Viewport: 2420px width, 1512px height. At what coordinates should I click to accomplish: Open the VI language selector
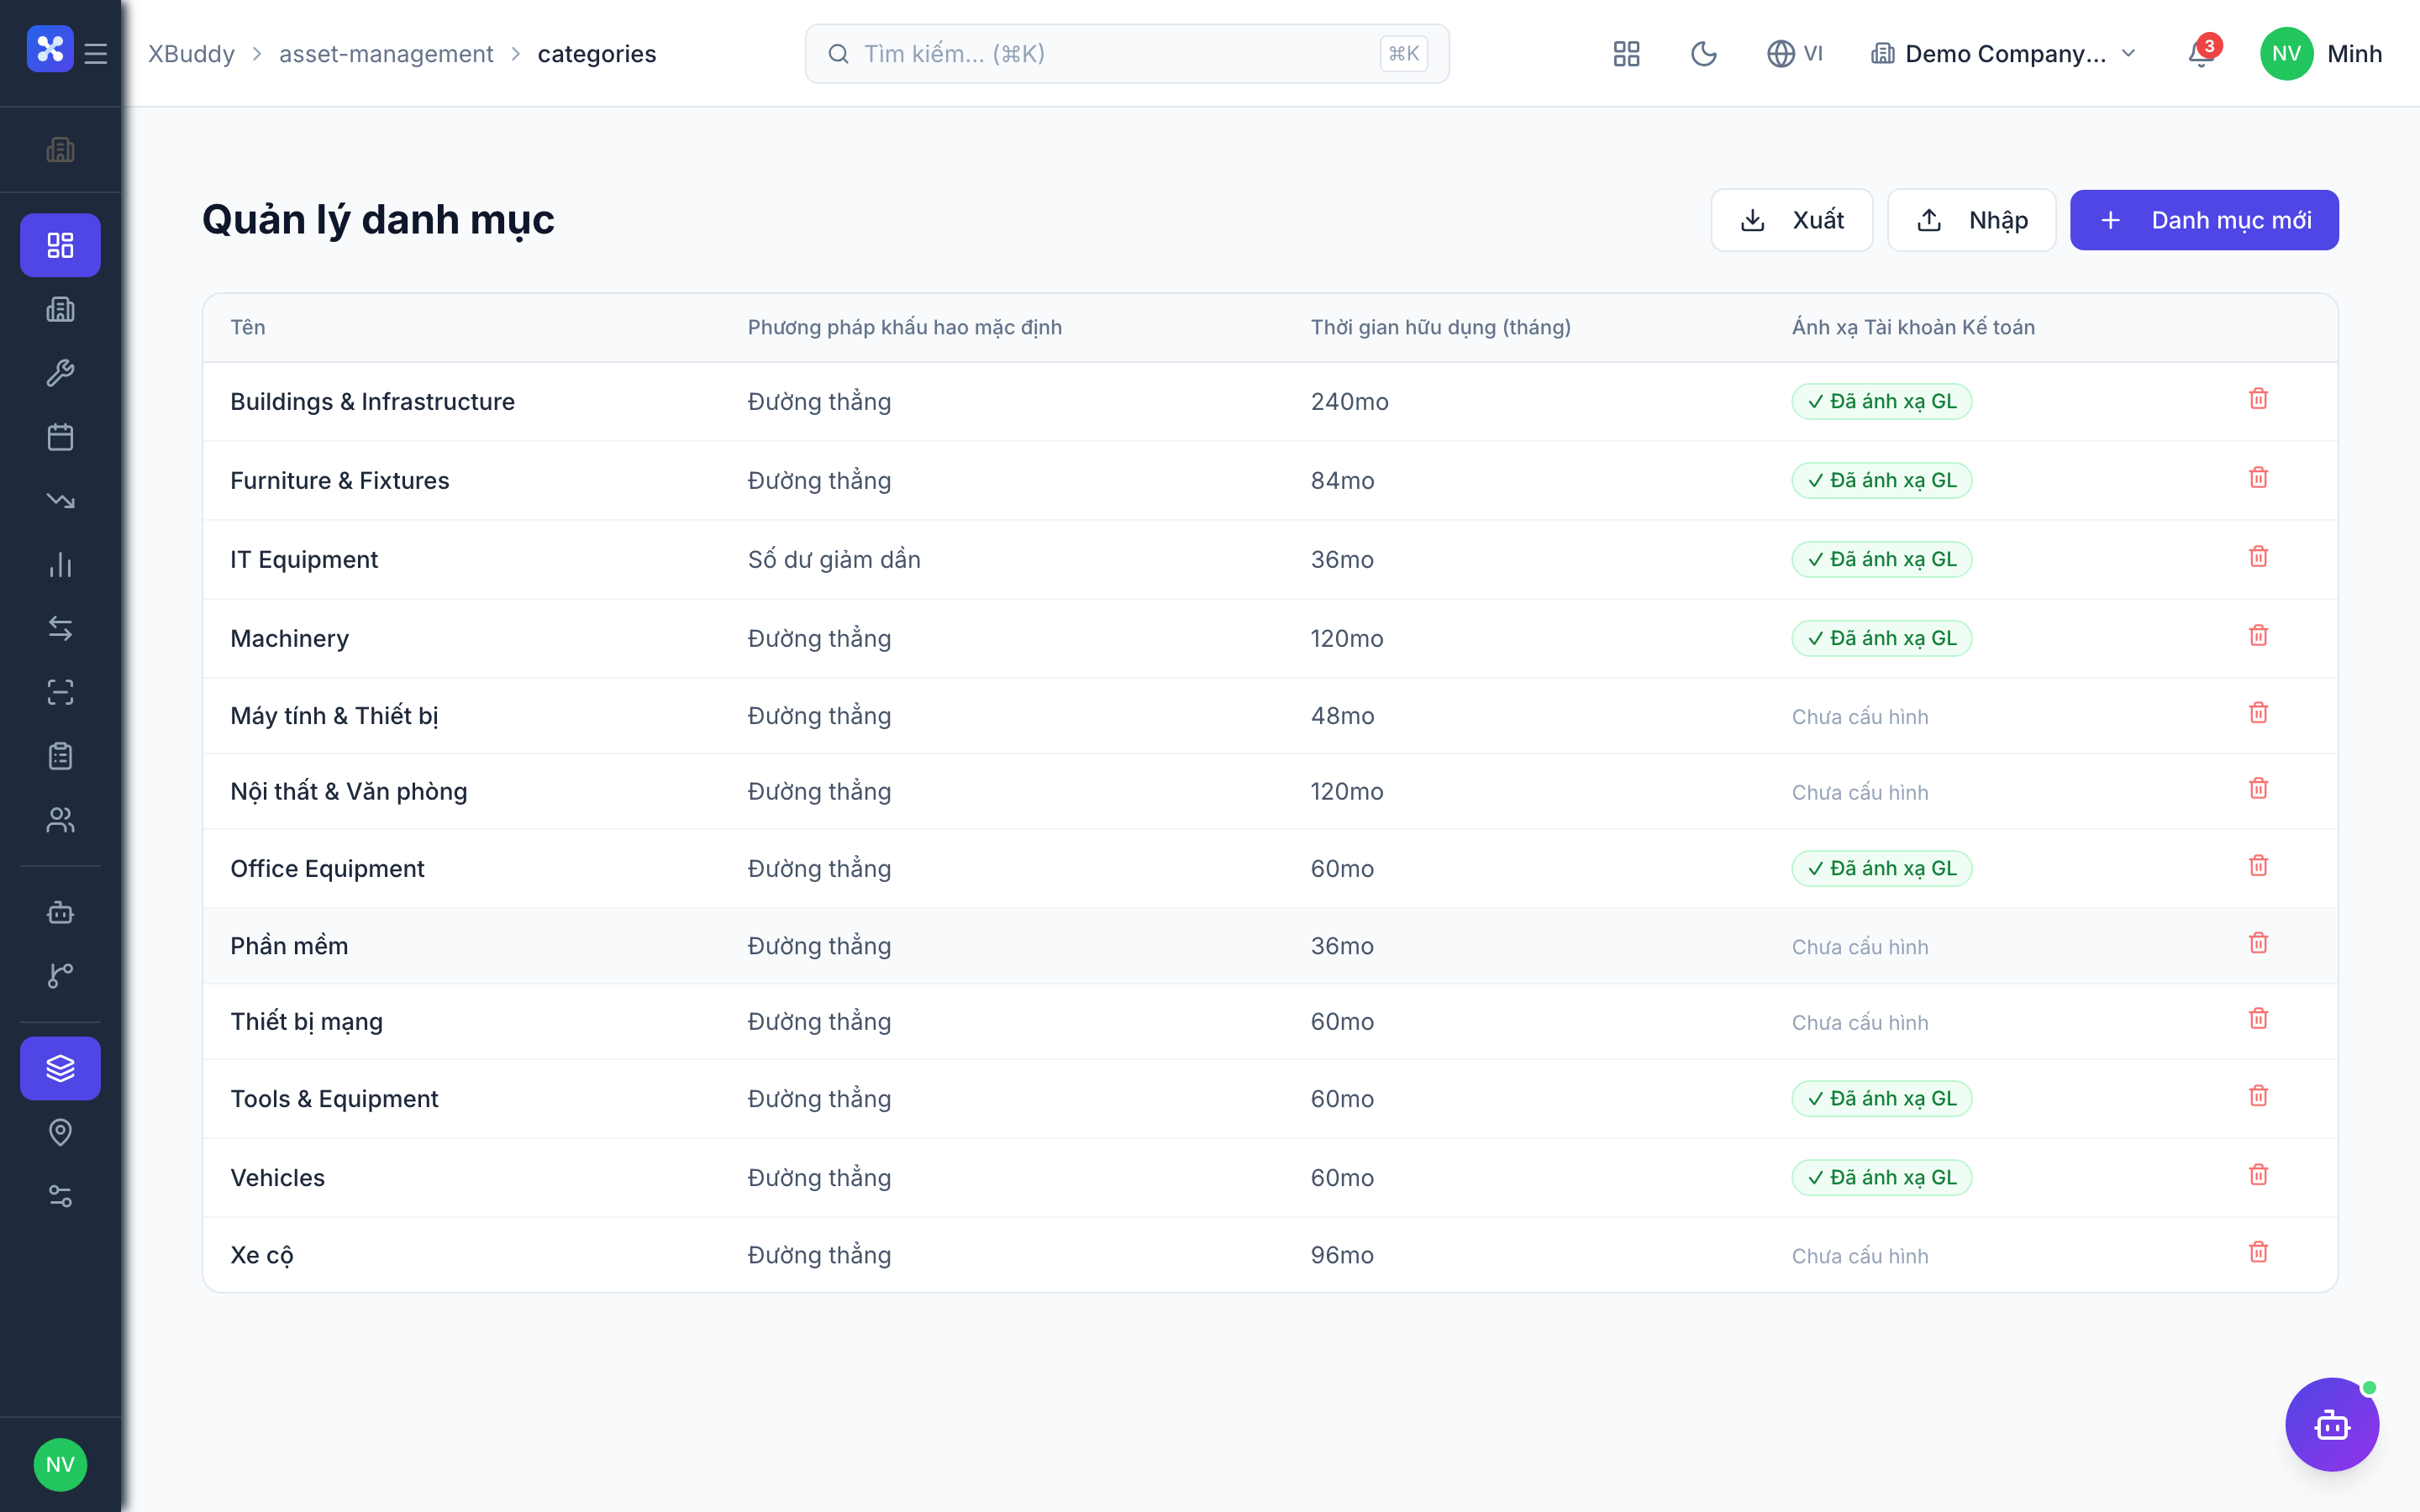pyautogui.click(x=1796, y=54)
